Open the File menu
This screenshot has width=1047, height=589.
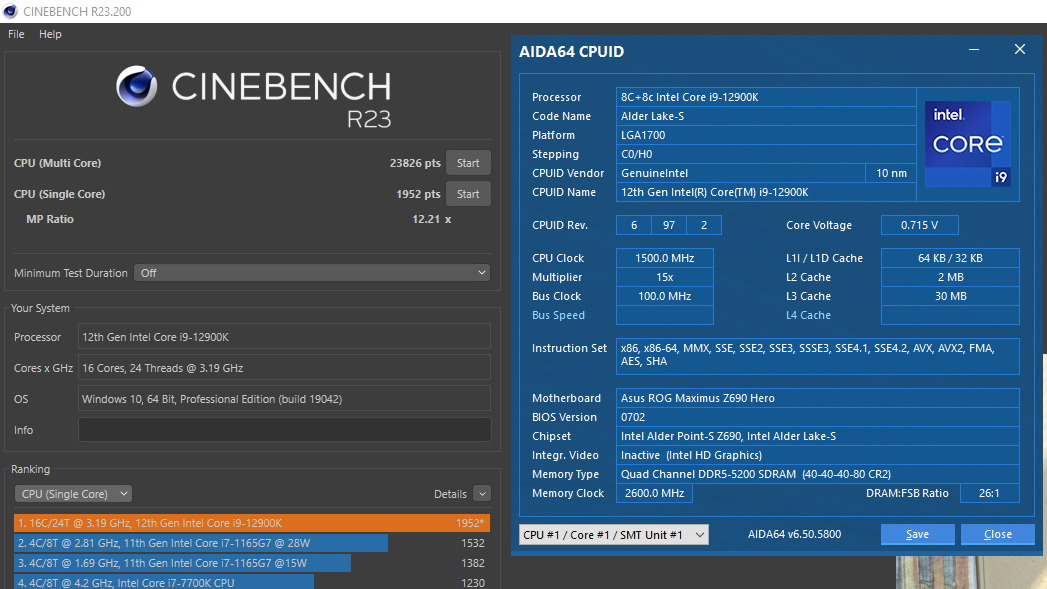[16, 34]
